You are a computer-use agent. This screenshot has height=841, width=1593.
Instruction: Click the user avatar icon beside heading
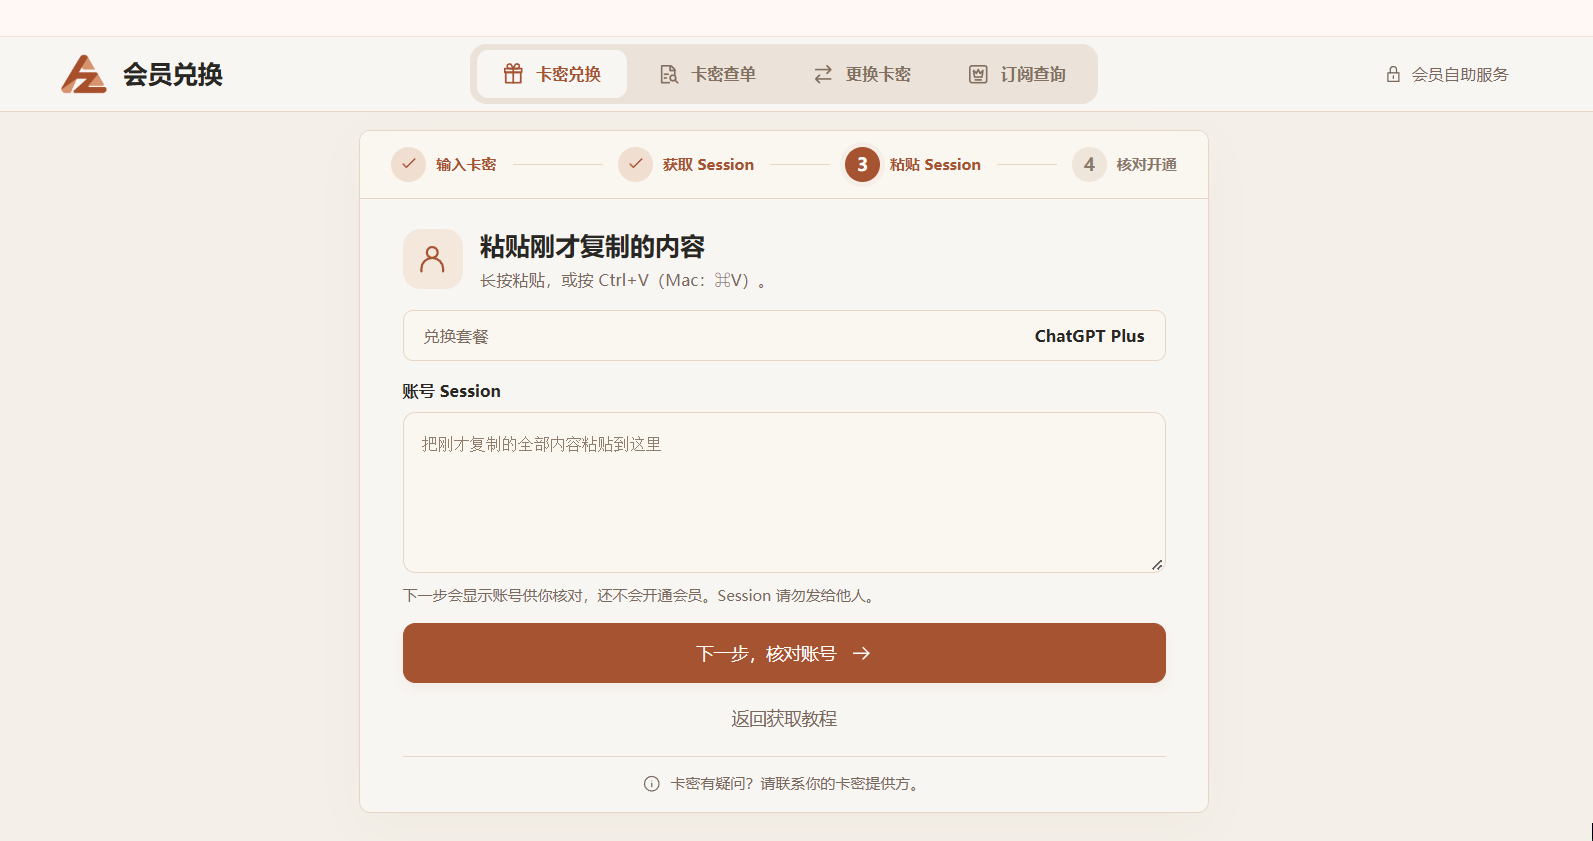pos(433,259)
